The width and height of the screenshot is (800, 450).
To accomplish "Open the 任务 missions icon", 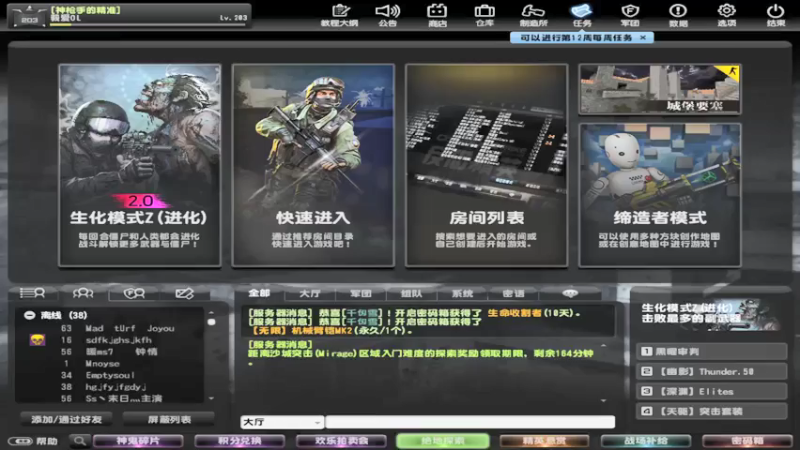I will [x=582, y=15].
